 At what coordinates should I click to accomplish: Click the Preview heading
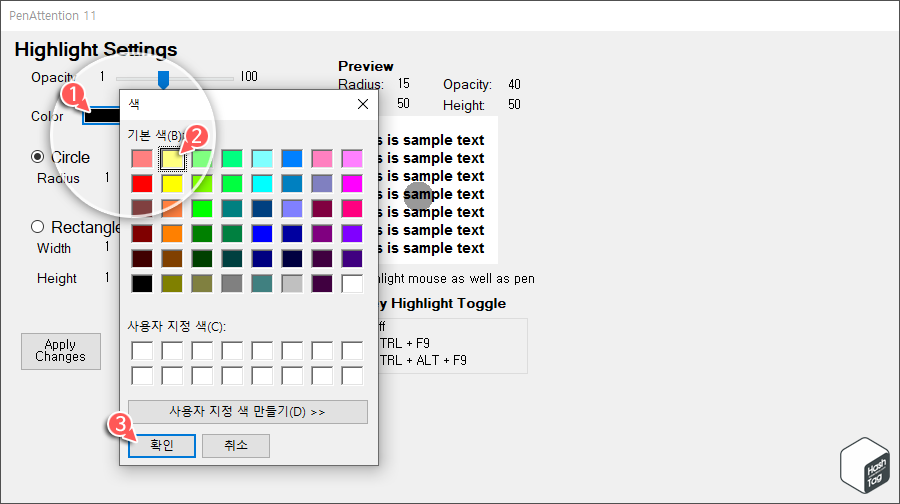point(366,66)
